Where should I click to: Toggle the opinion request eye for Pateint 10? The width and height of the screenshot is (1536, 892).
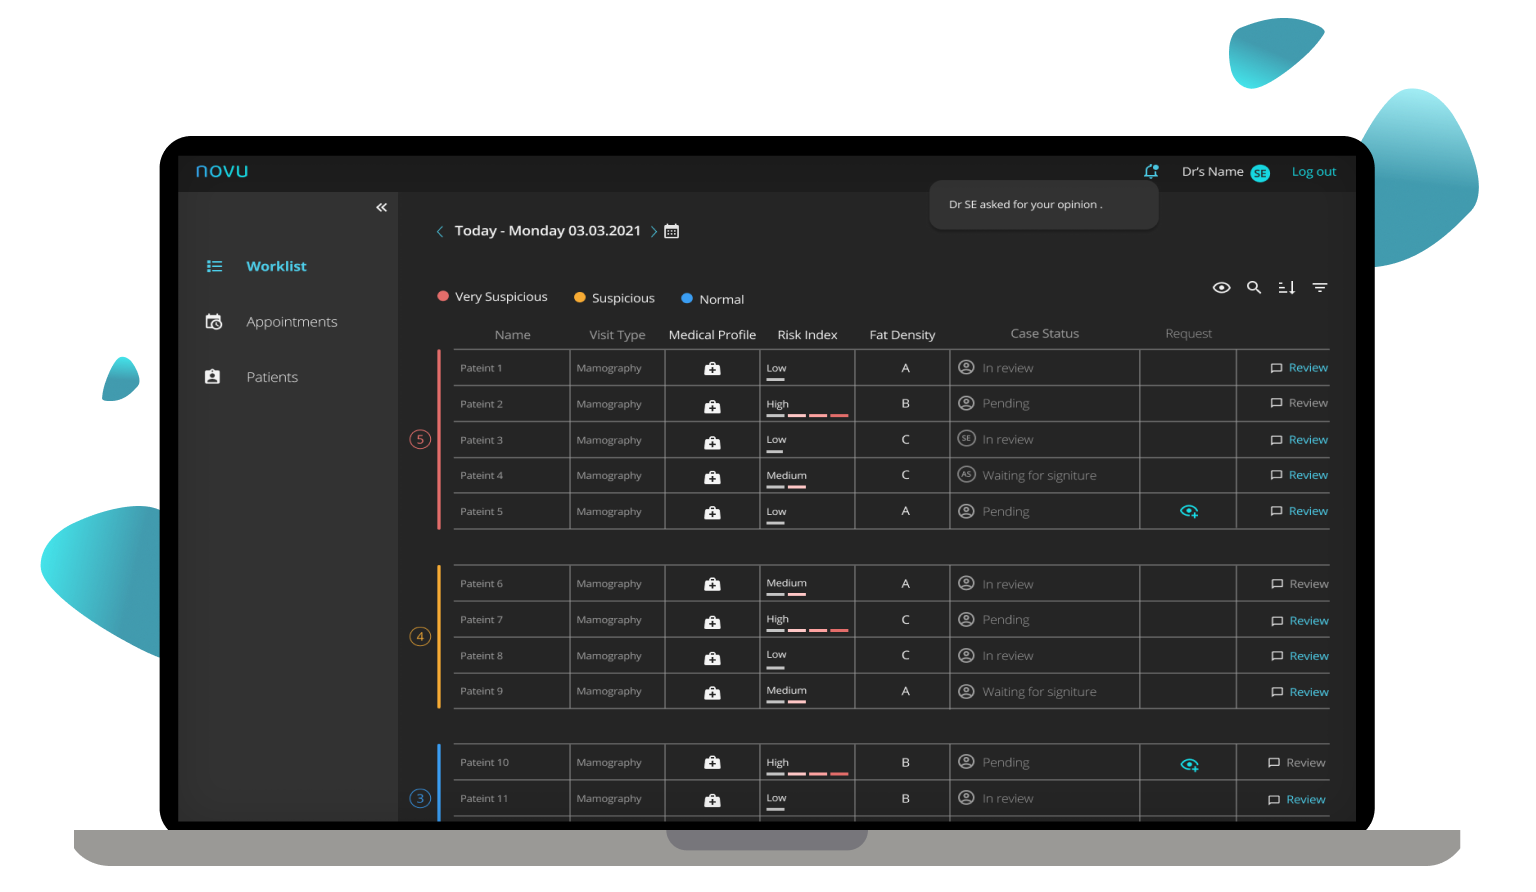pos(1189,764)
